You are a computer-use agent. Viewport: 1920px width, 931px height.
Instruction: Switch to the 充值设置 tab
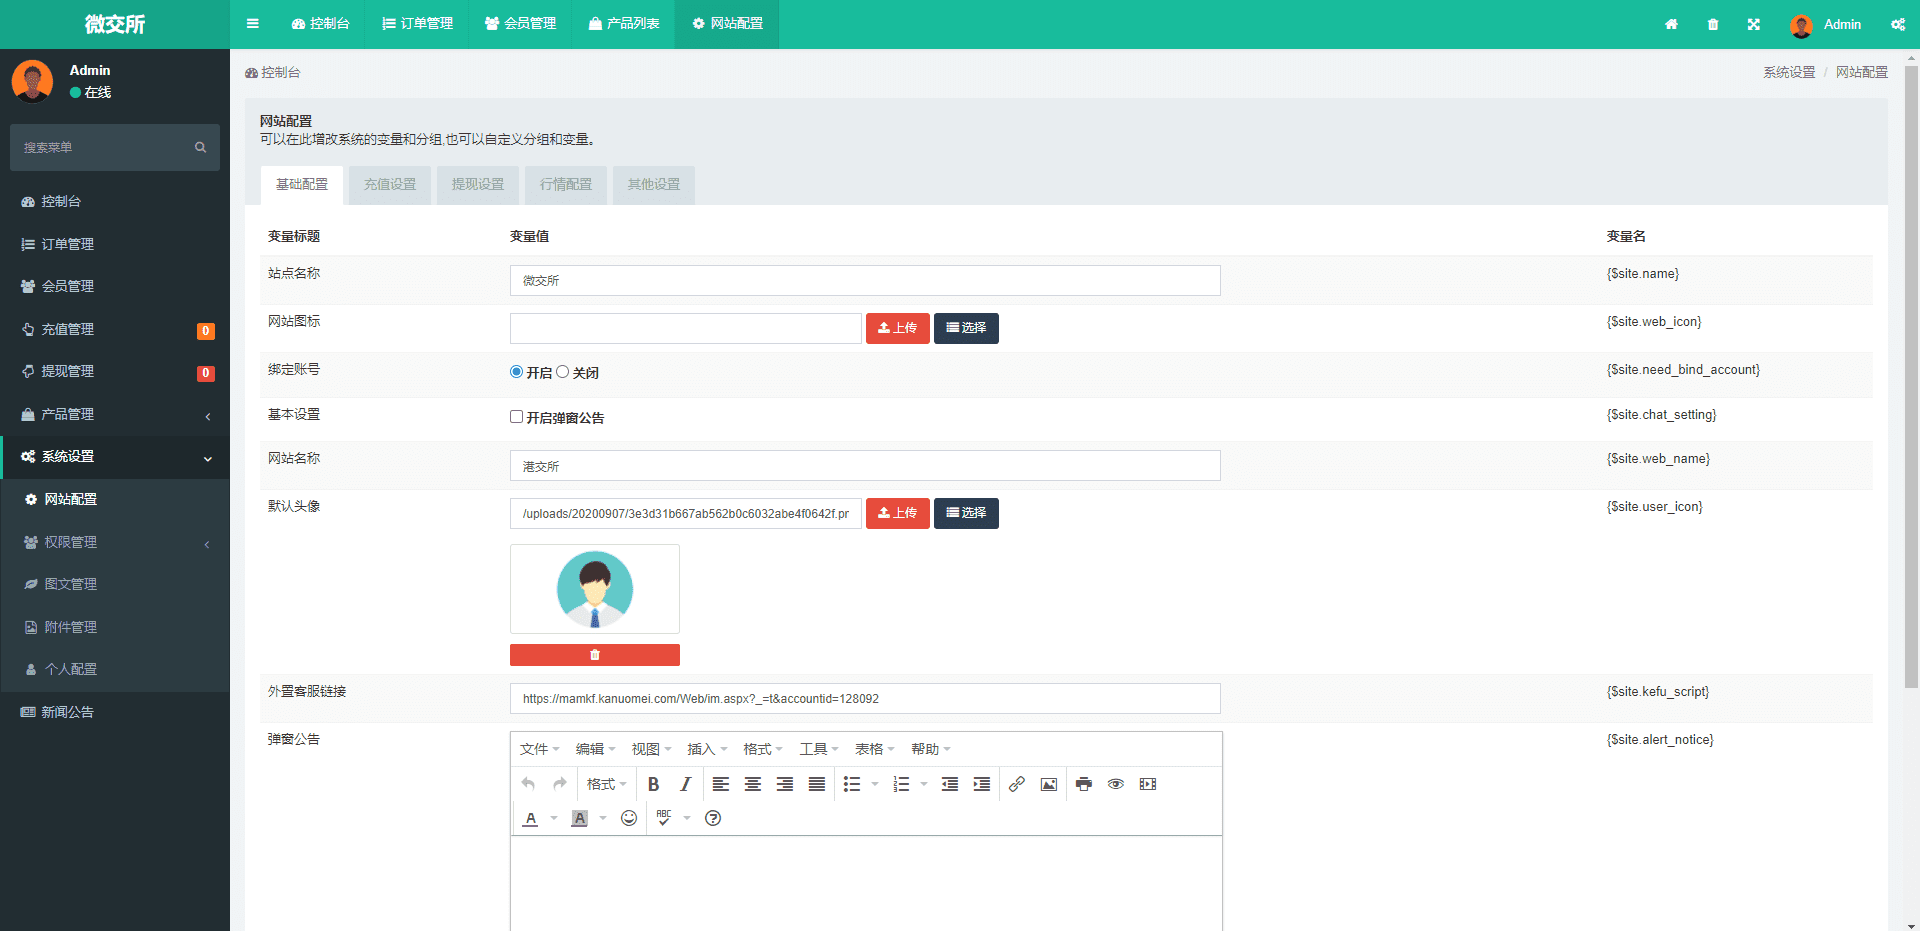point(390,185)
